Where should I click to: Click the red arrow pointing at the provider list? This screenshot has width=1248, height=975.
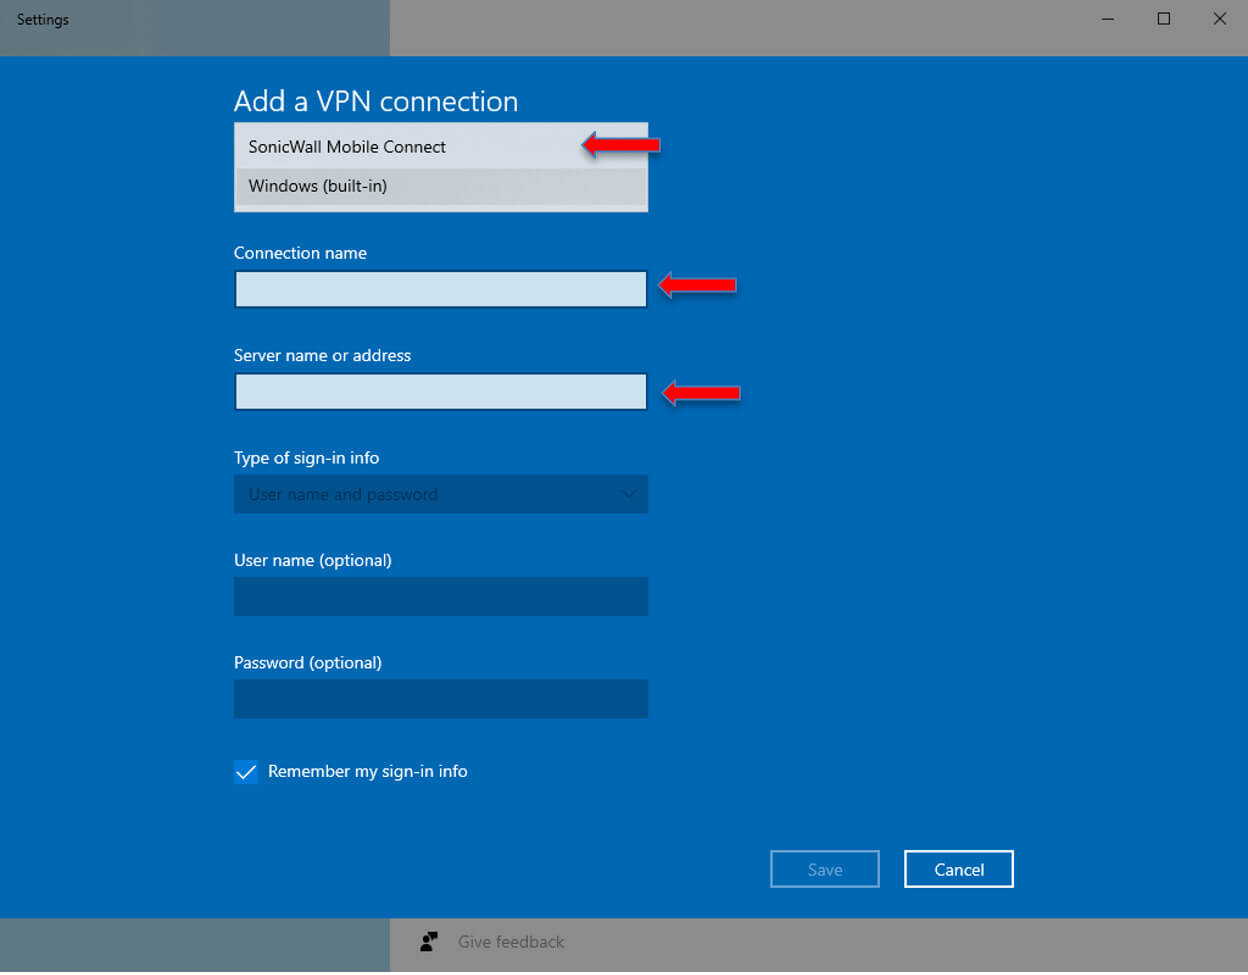pyautogui.click(x=620, y=144)
